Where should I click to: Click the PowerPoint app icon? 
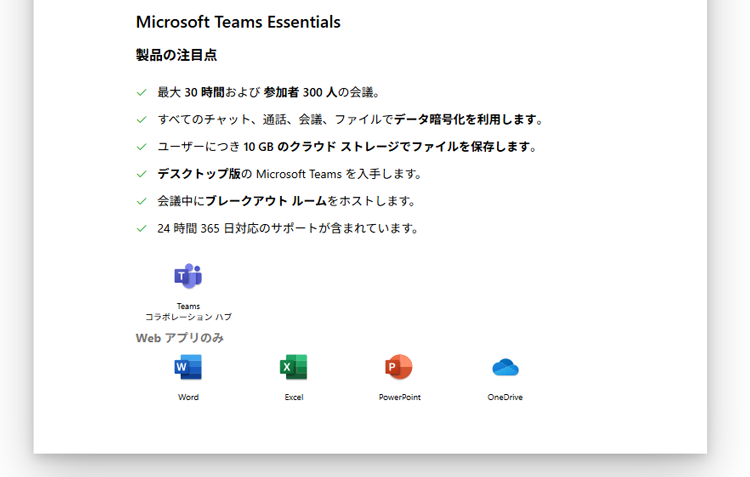[x=399, y=367]
